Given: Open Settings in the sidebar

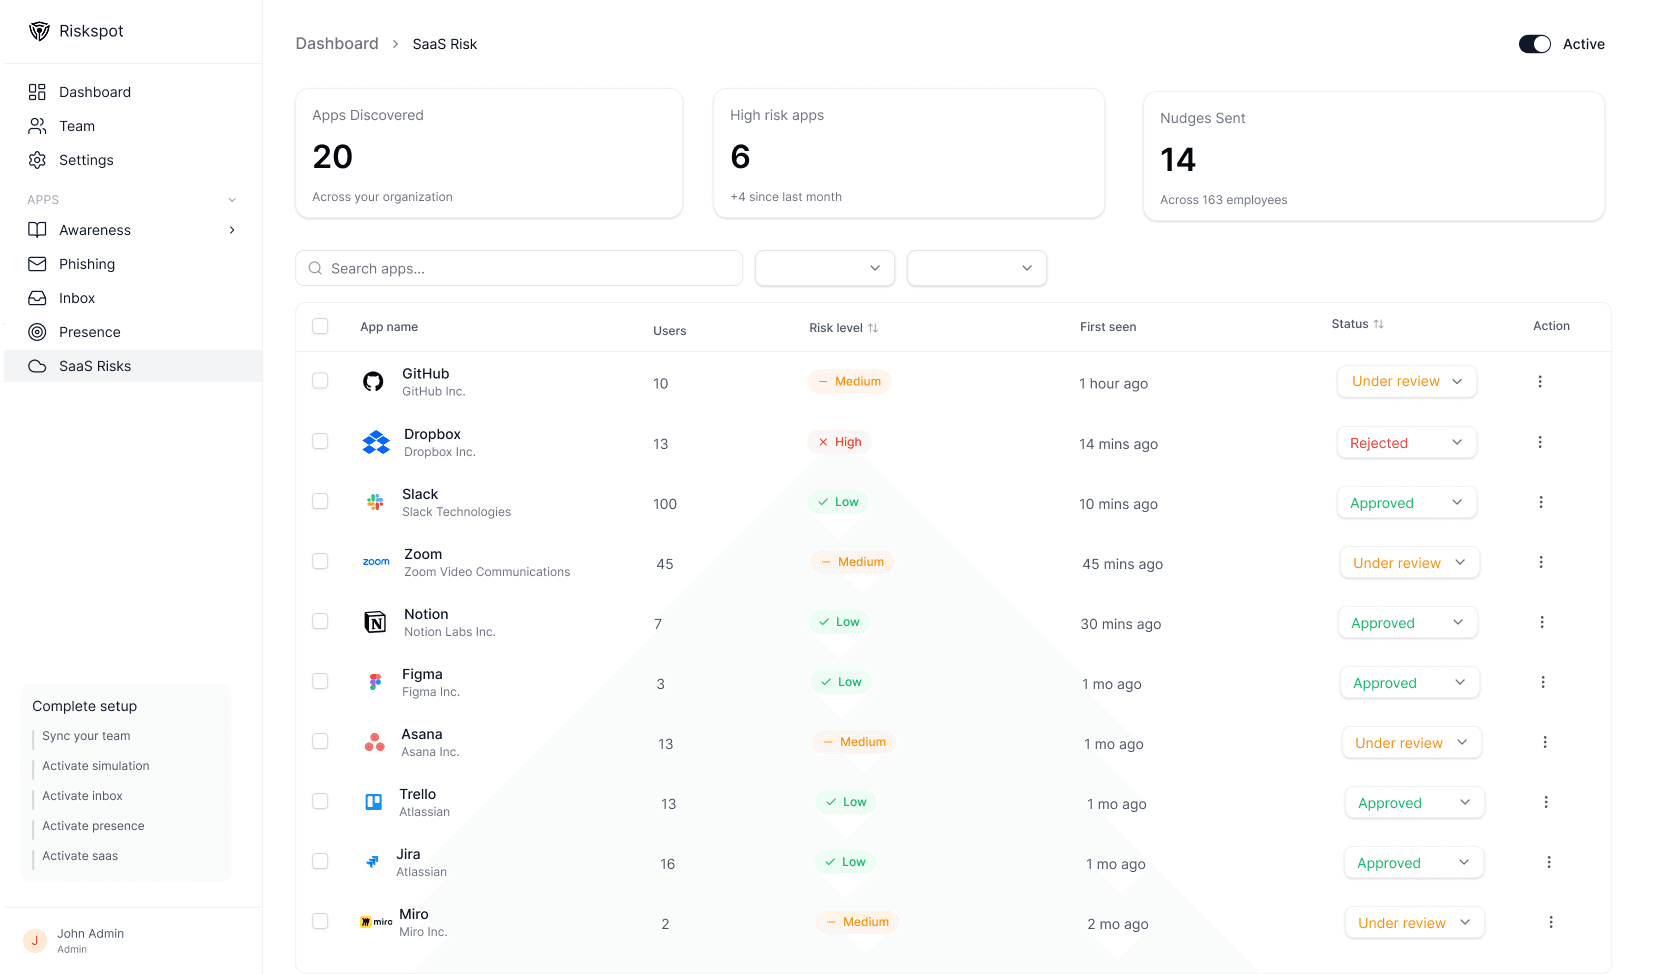Looking at the screenshot, I should (133, 160).
